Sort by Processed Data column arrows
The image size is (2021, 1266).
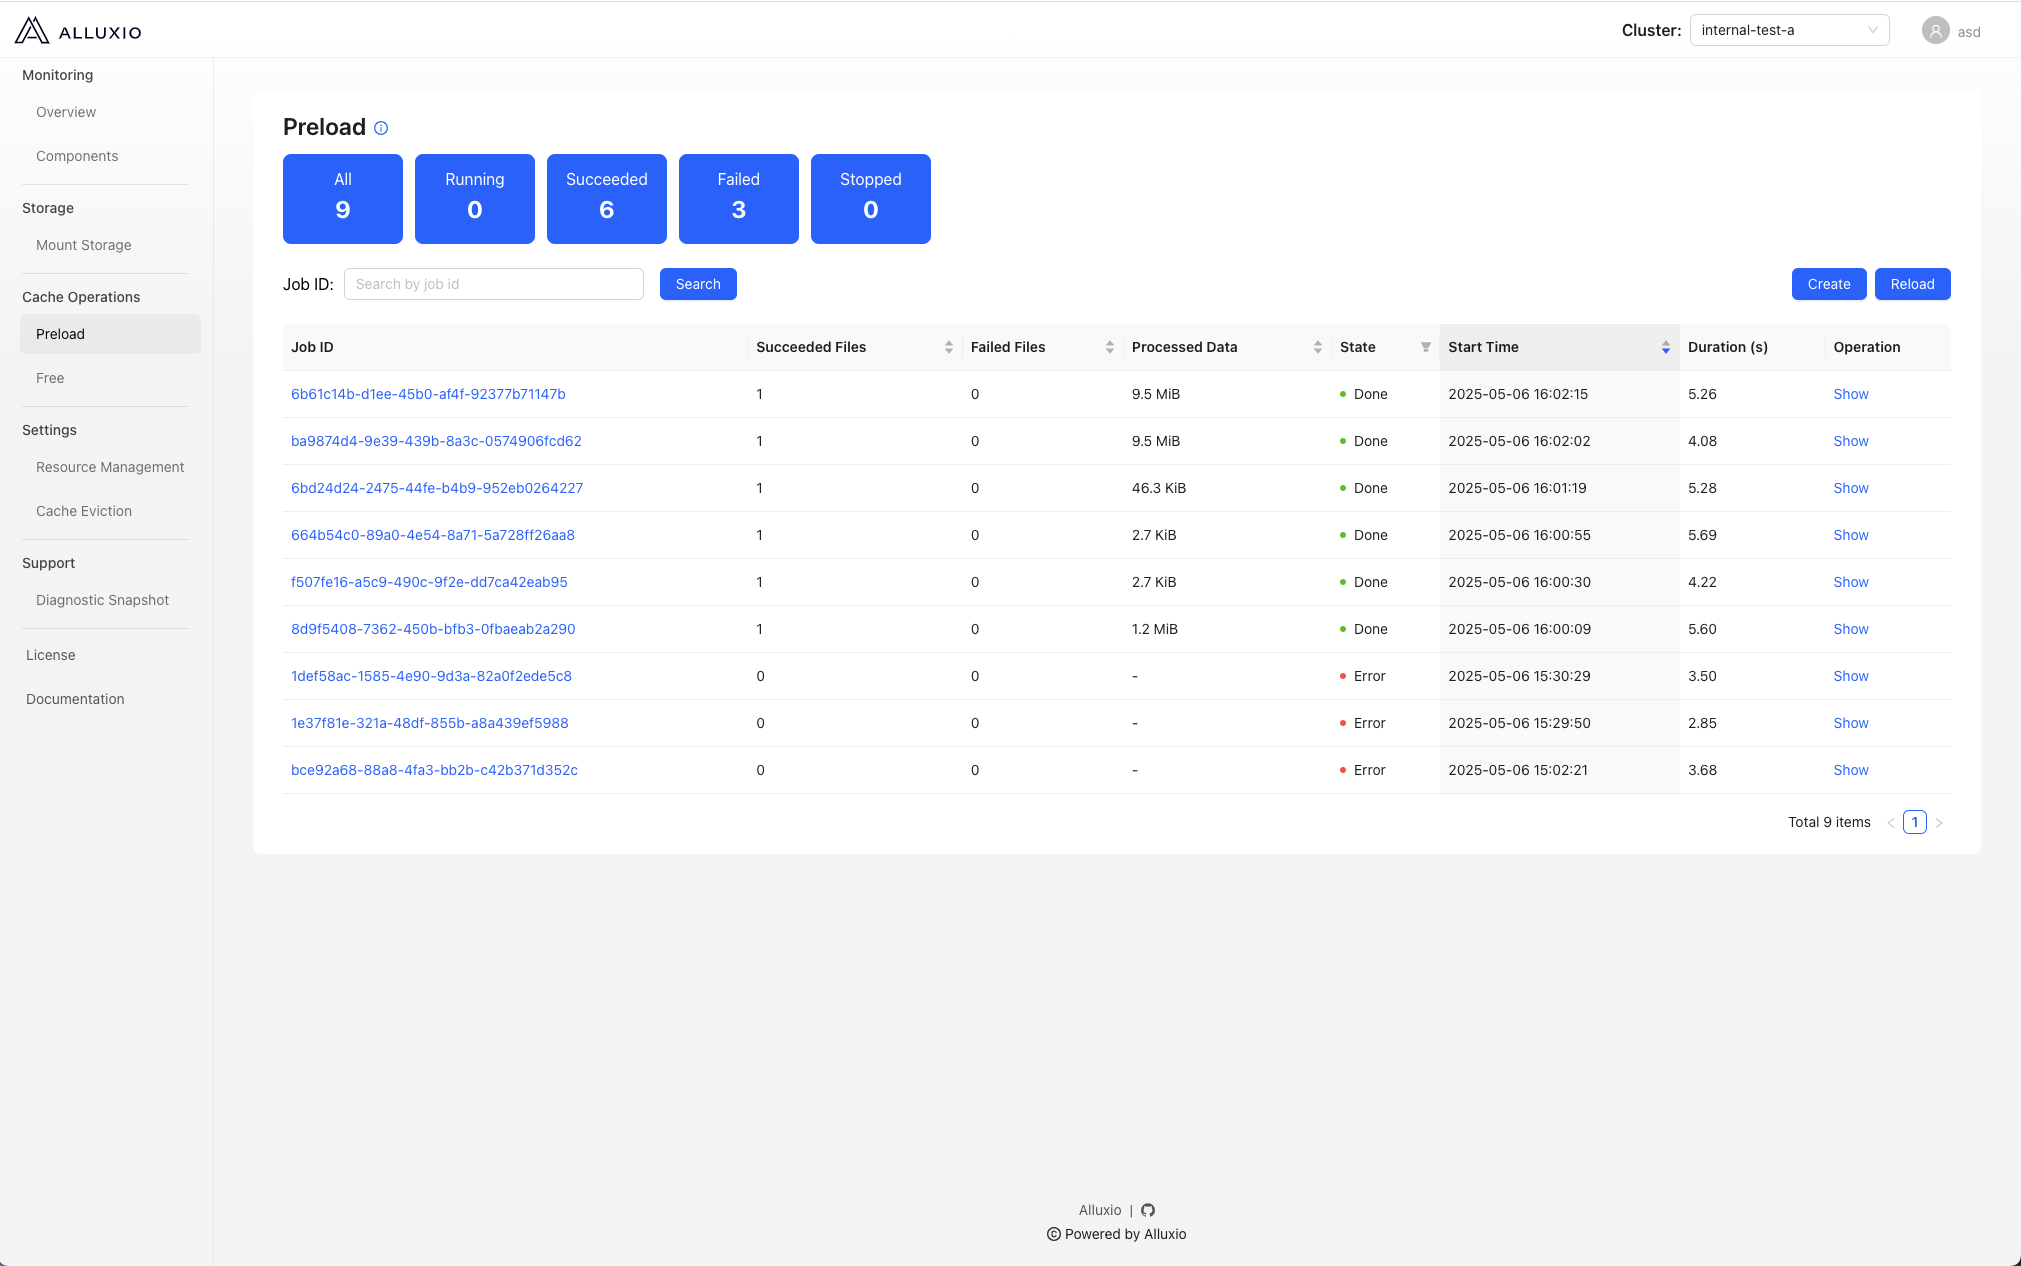coord(1317,347)
